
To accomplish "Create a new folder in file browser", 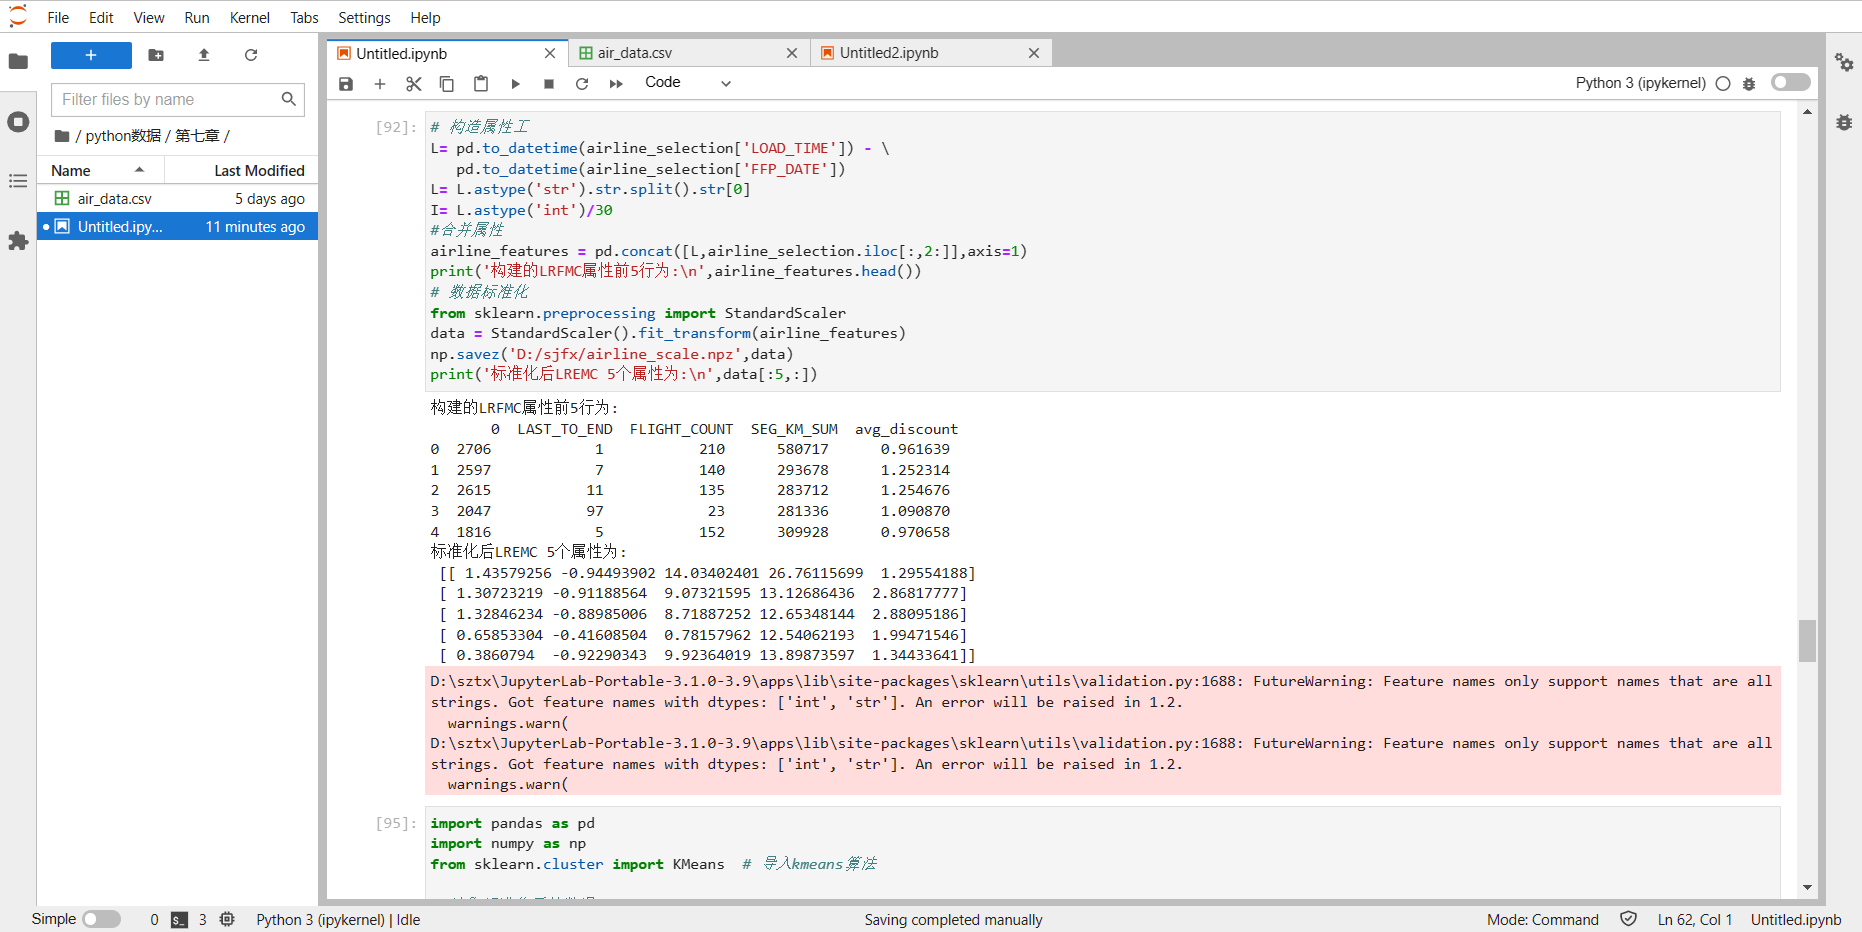I will pos(156,55).
